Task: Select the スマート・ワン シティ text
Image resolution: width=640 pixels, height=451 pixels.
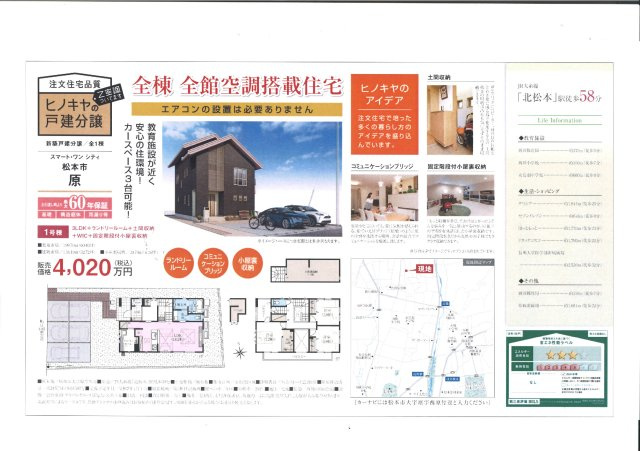Action: tap(75, 157)
